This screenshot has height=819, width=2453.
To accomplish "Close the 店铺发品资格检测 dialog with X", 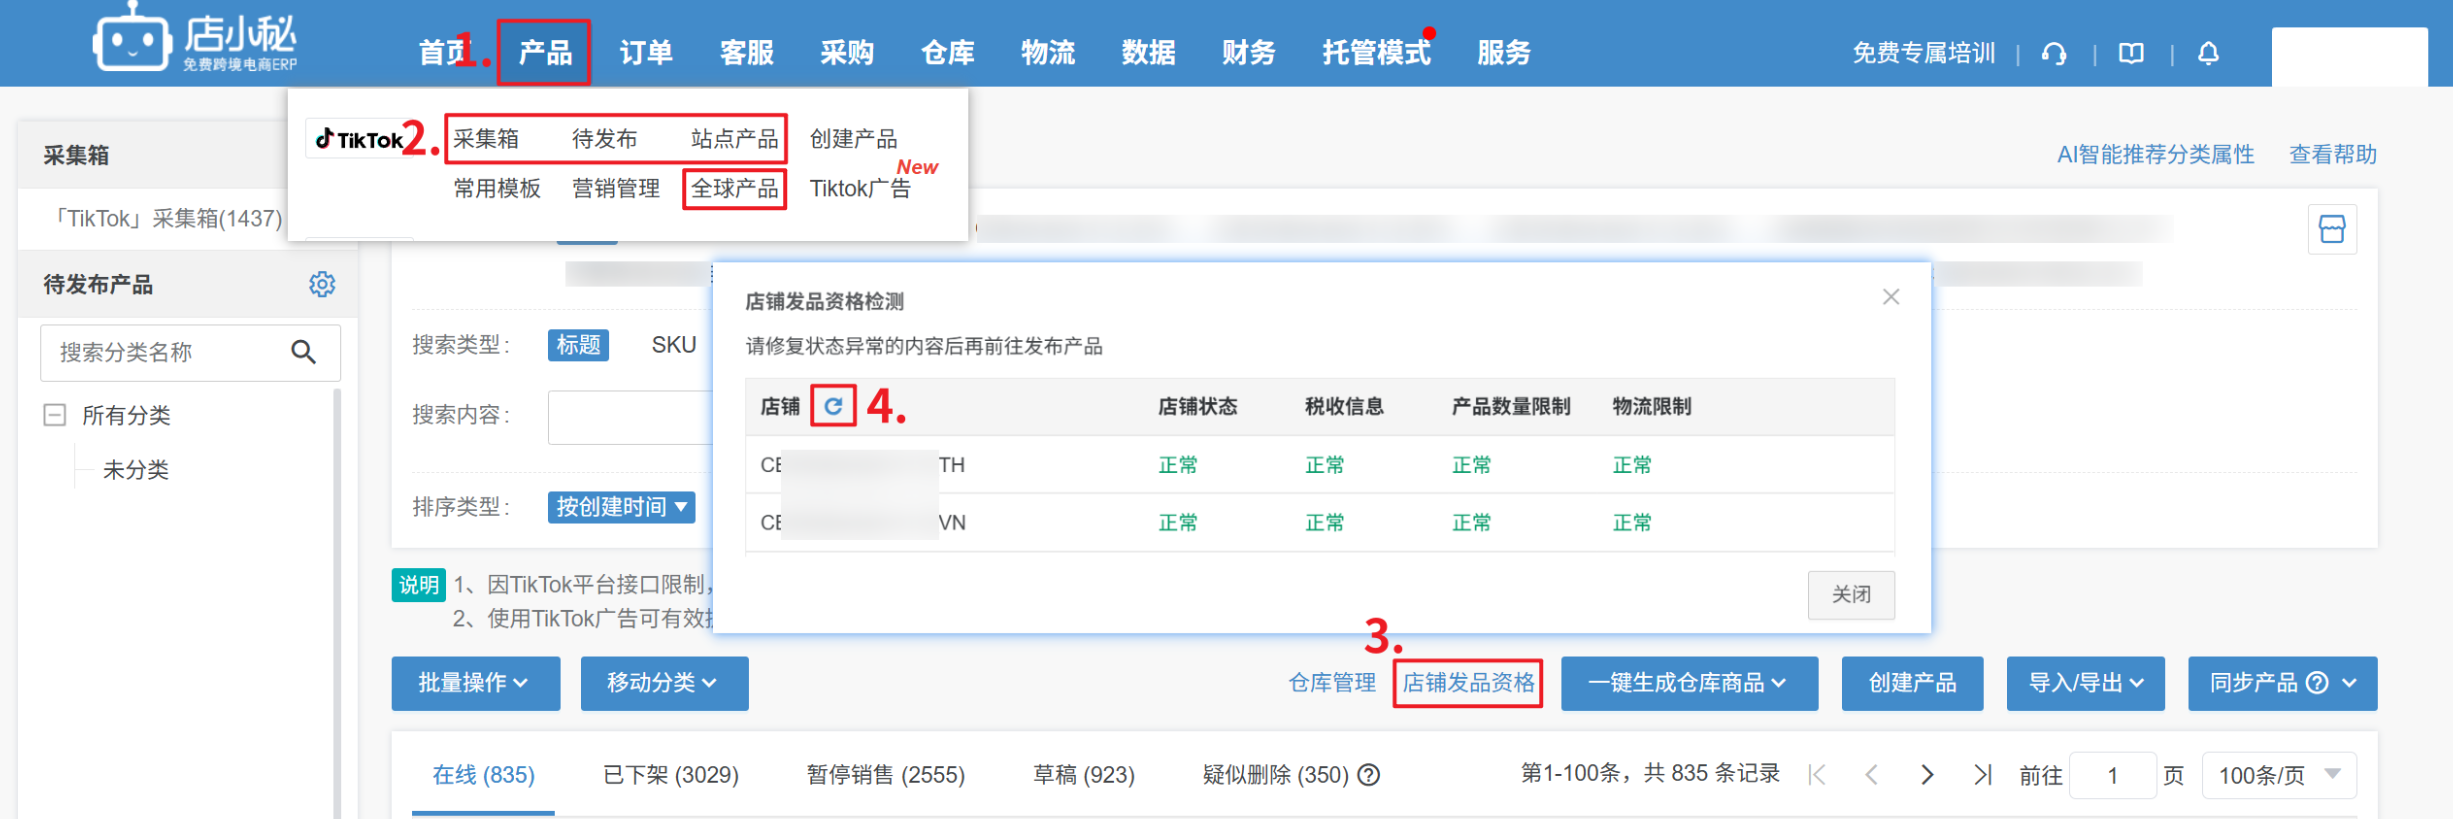I will 1890,297.
